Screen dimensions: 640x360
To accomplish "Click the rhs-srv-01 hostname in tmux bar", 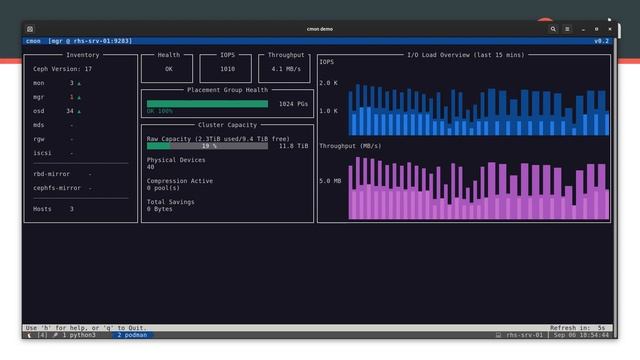I will tap(524, 335).
